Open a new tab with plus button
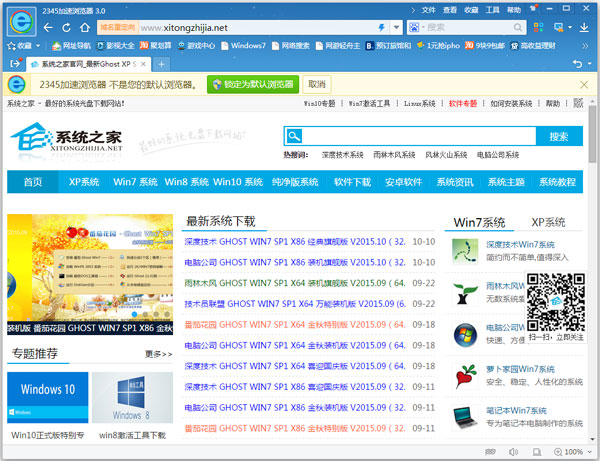Image resolution: width=600 pixels, height=461 pixels. coord(161,64)
